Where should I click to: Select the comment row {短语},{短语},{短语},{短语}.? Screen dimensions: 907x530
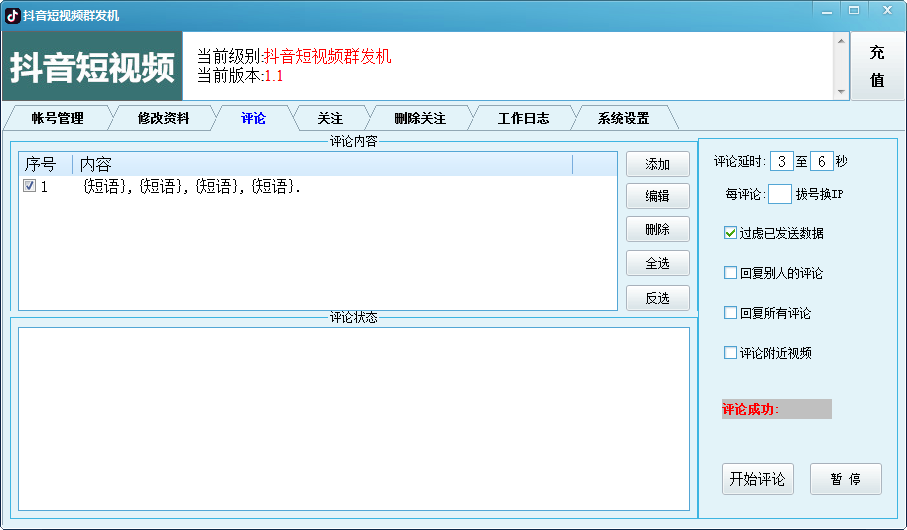point(318,186)
